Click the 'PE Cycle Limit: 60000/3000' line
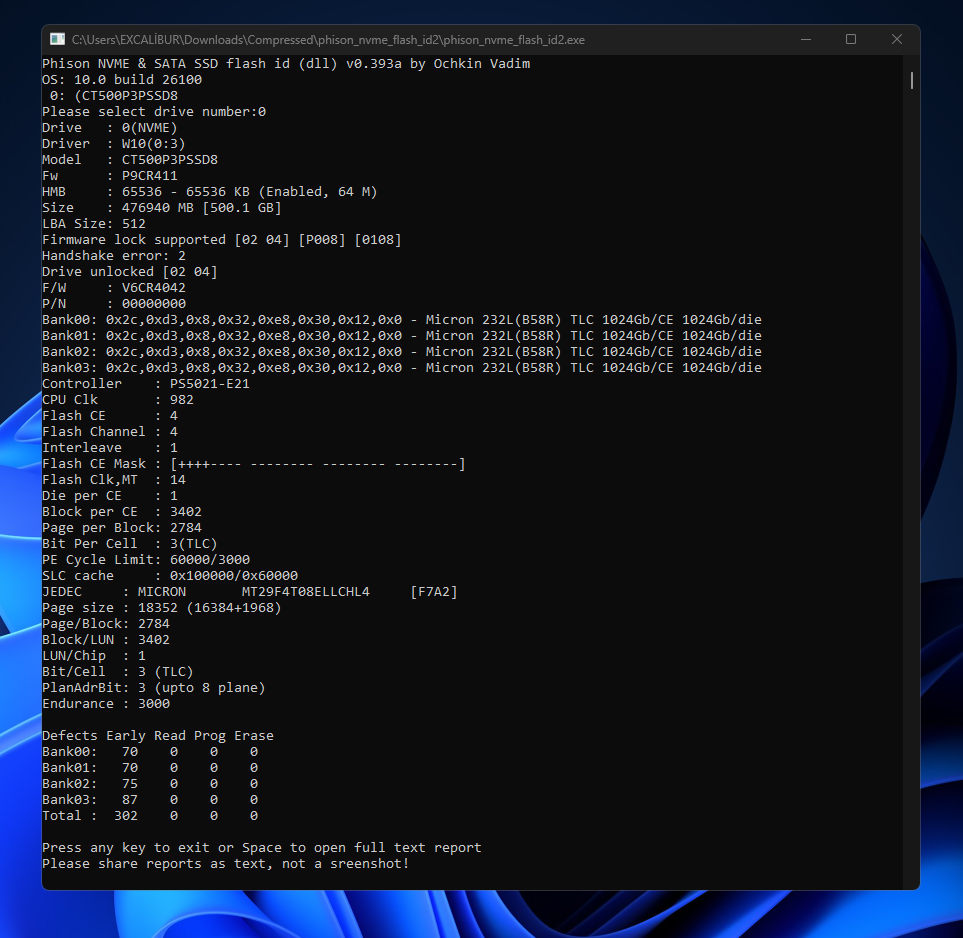 (146, 559)
